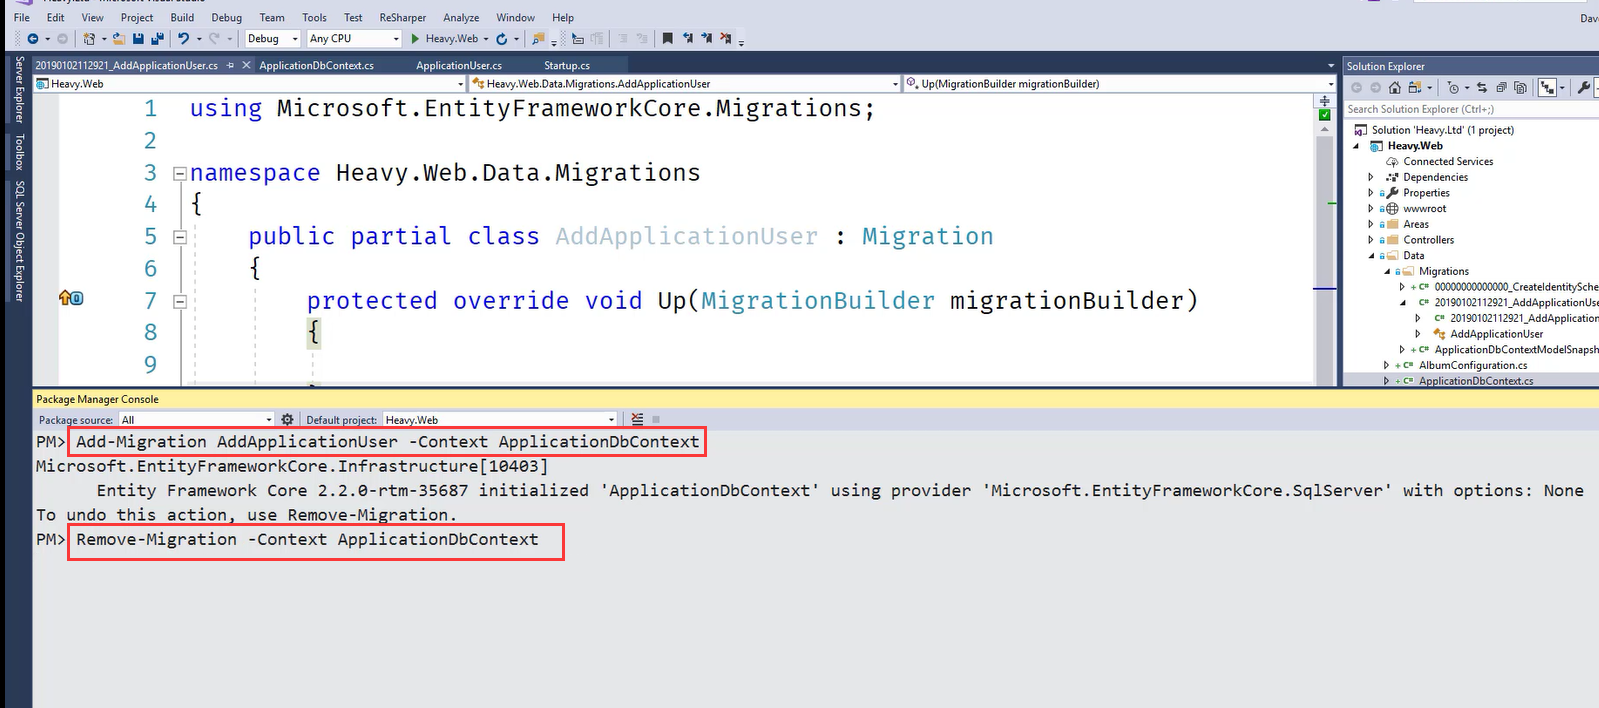Expand the Controllers folder node

(1371, 240)
